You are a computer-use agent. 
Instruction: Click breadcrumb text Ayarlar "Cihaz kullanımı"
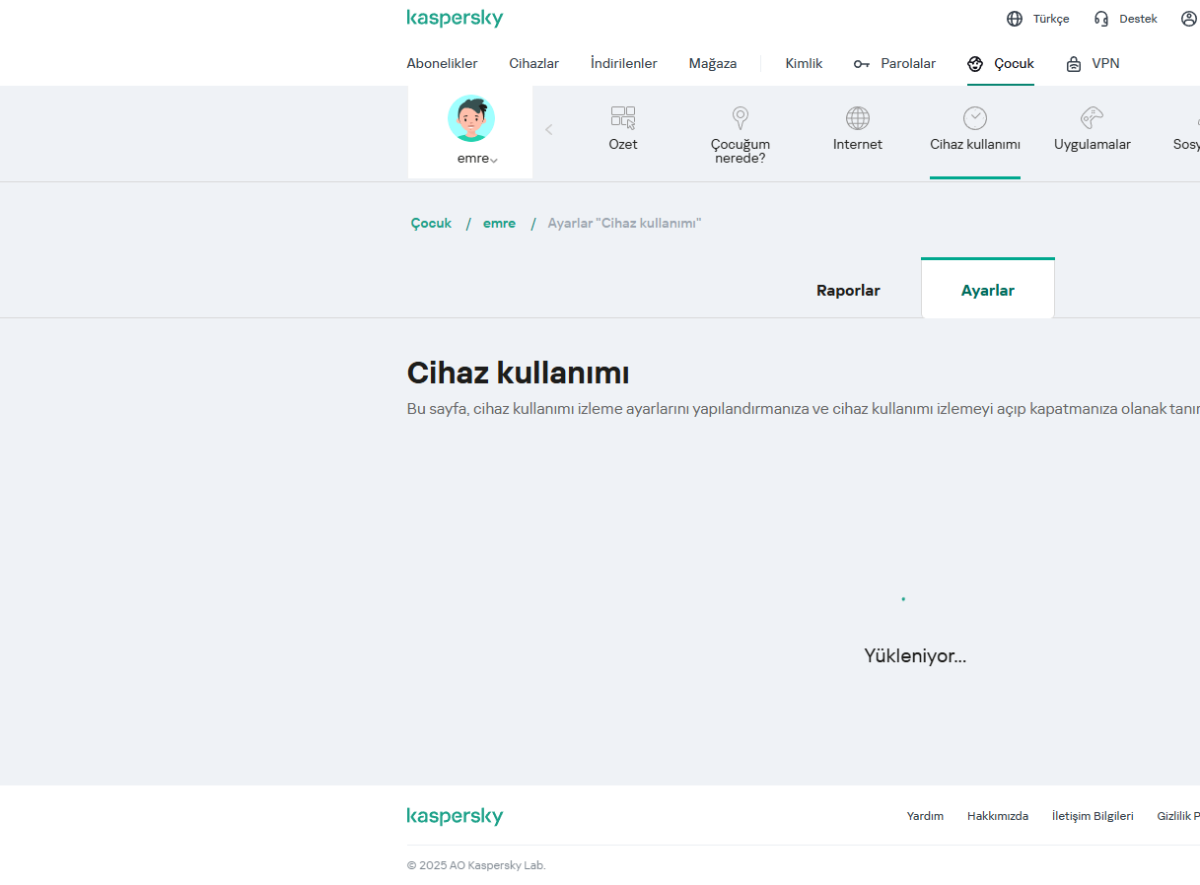pos(624,223)
